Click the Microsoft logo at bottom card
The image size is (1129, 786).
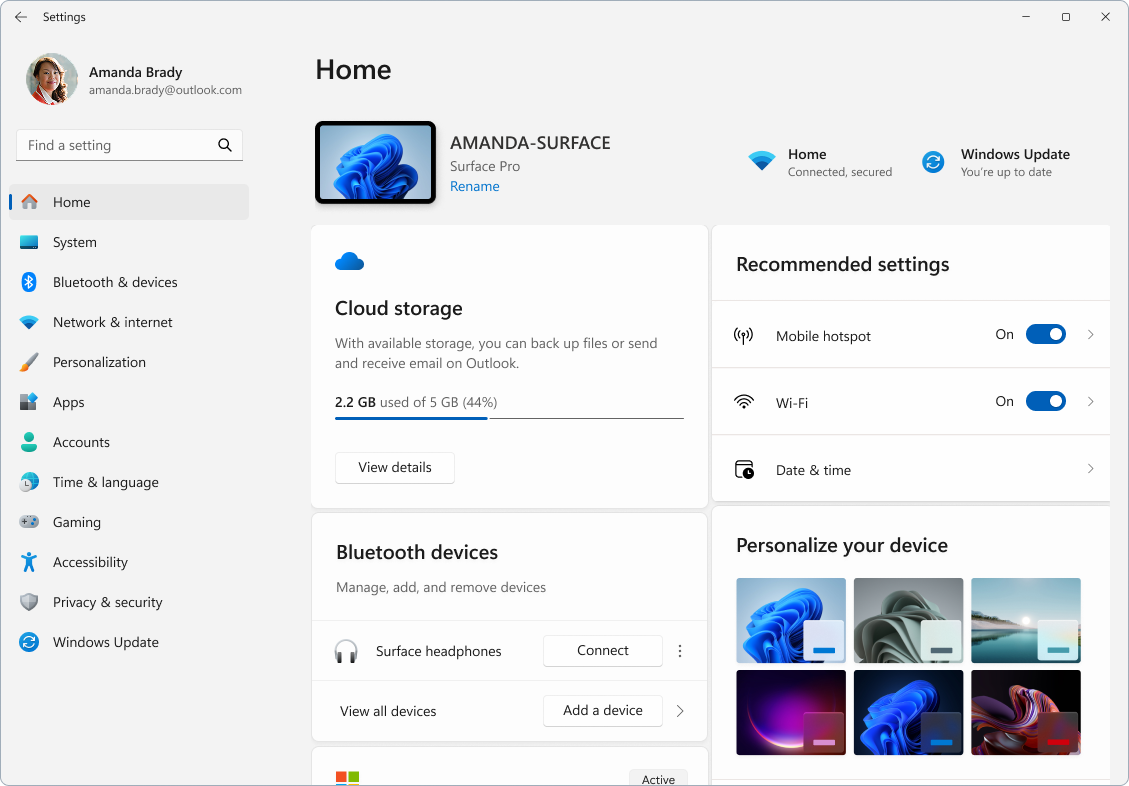[347, 778]
